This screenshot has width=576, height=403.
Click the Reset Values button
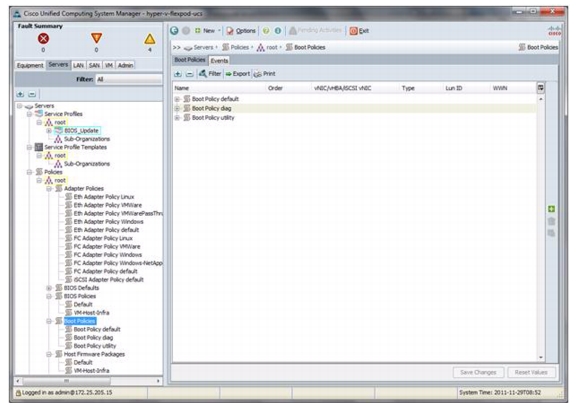tap(531, 372)
